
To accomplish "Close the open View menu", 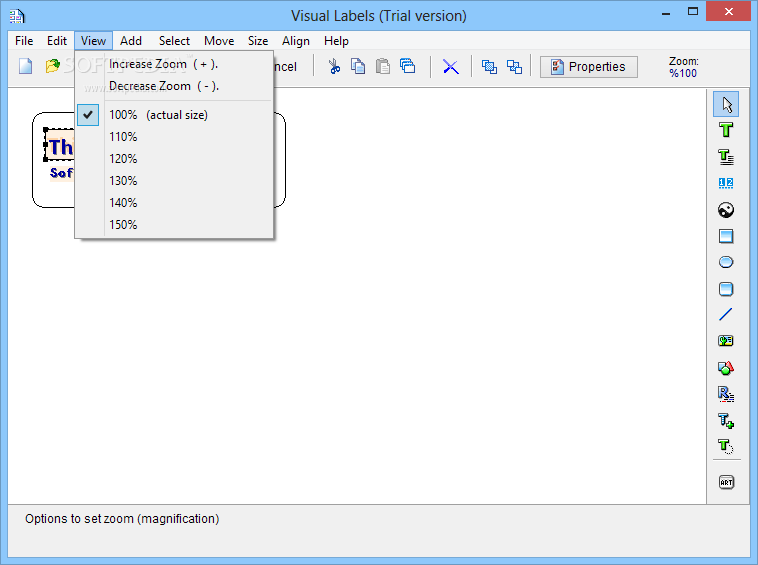I will pos(93,41).
